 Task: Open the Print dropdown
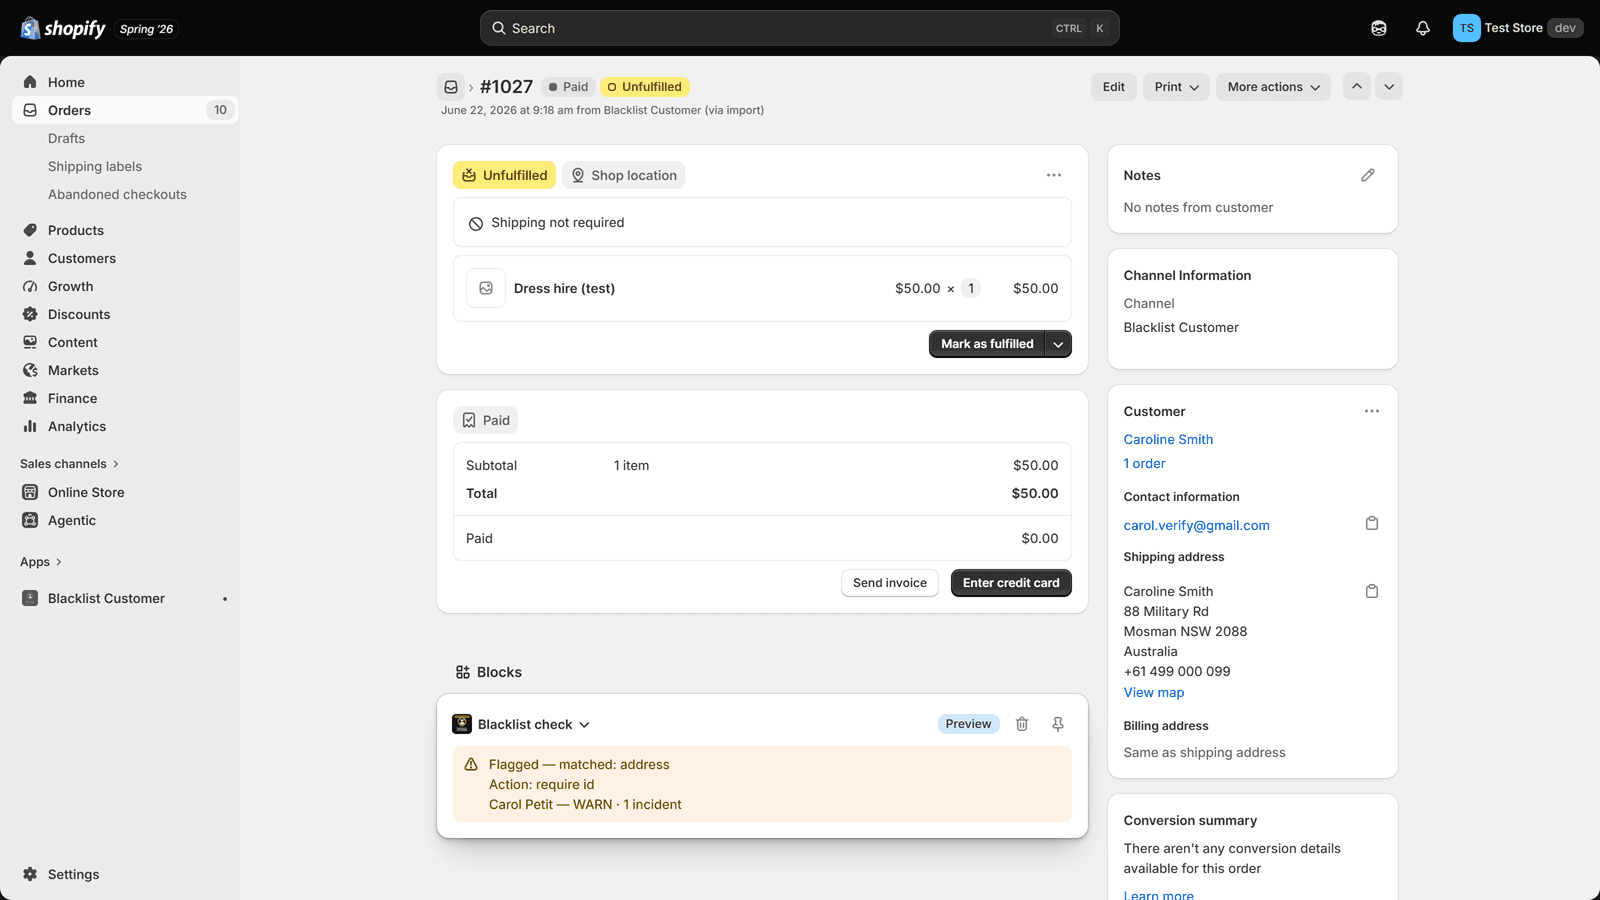tap(1176, 87)
